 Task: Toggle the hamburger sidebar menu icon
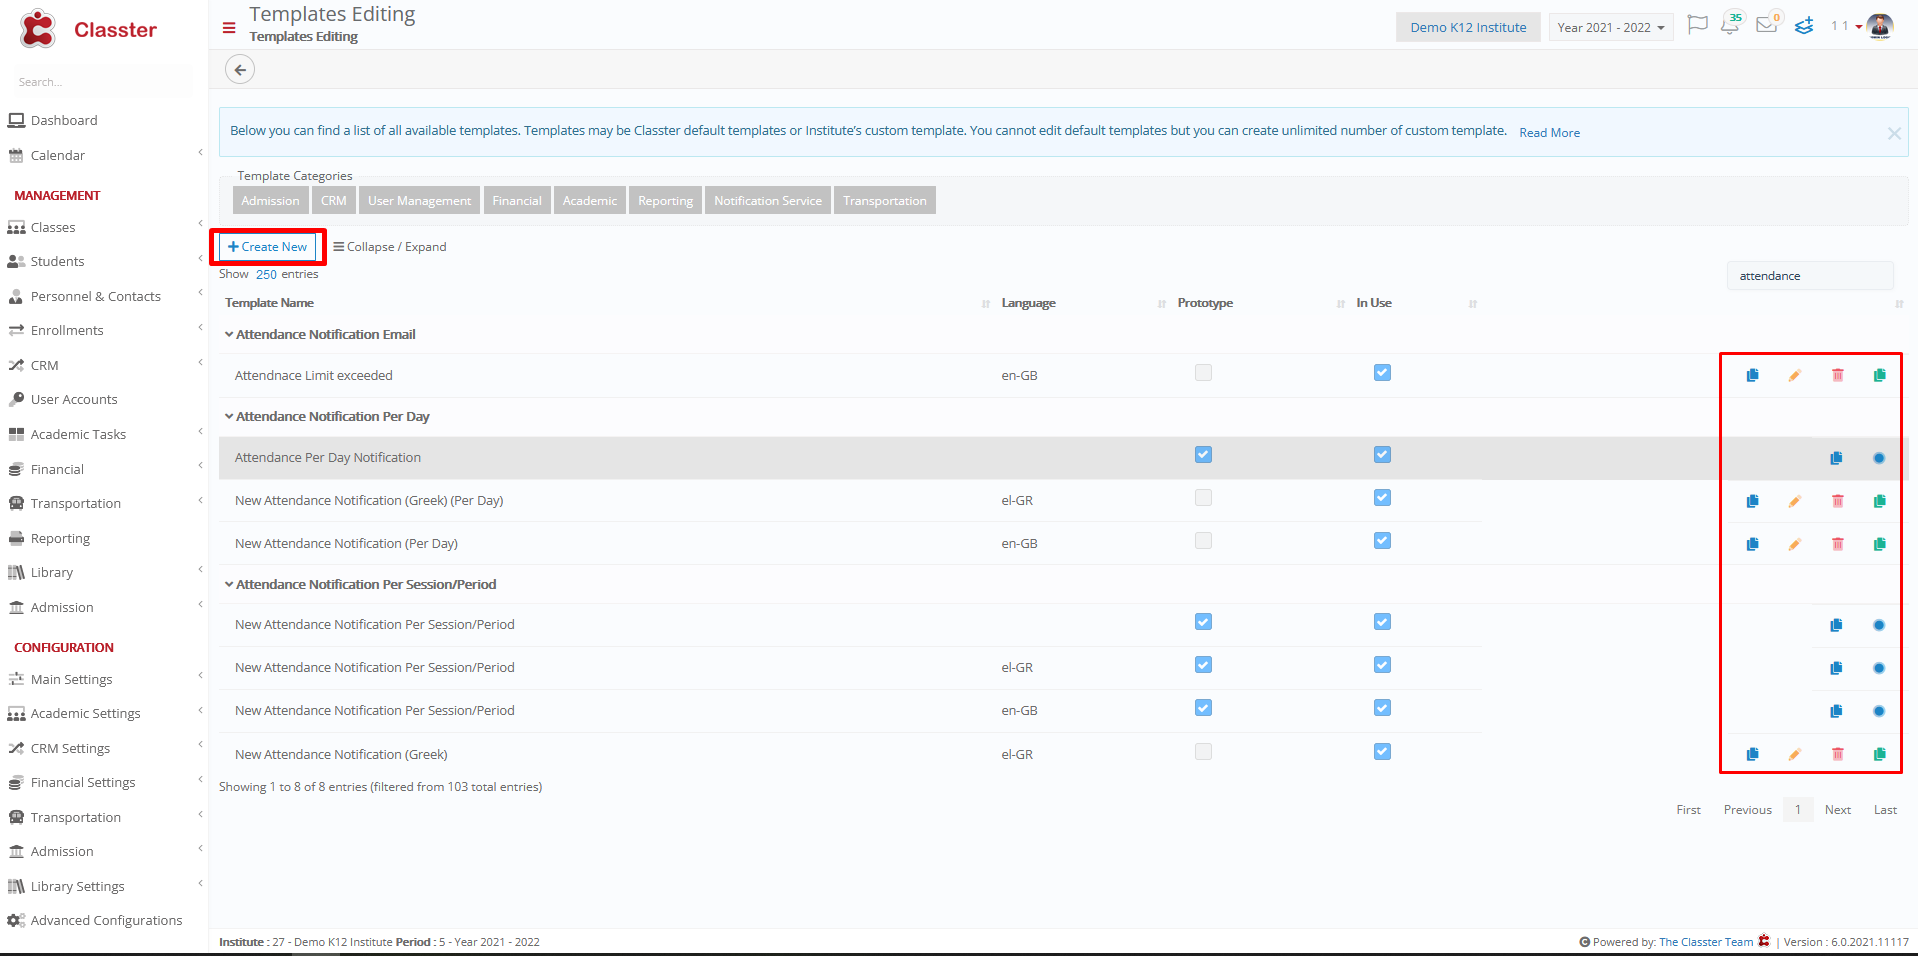(x=229, y=28)
